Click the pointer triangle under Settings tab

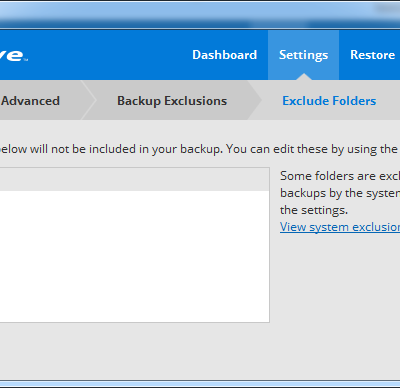303,77
